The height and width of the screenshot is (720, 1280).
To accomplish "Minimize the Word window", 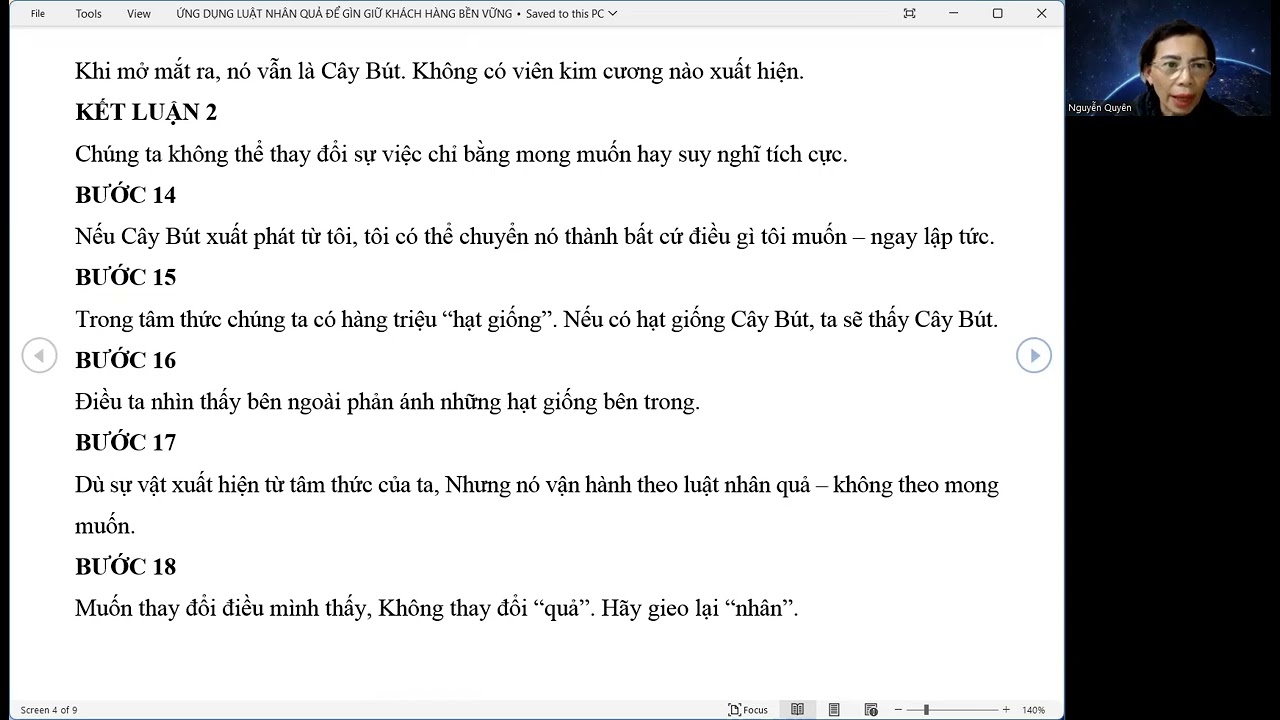I will click(954, 14).
